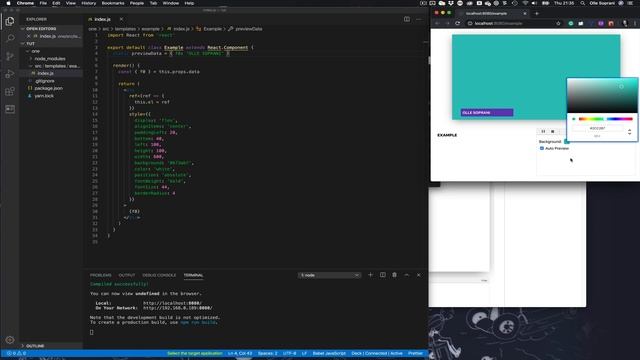Kill terminal with trash icon

pyautogui.click(x=394, y=275)
